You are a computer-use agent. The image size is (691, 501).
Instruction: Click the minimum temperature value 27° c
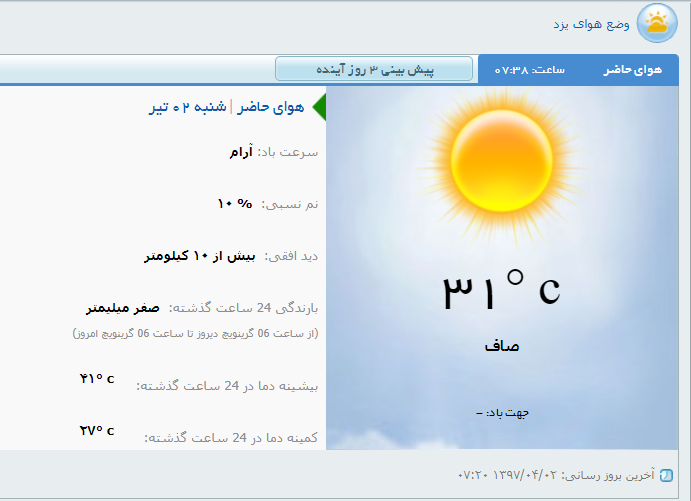click(97, 431)
